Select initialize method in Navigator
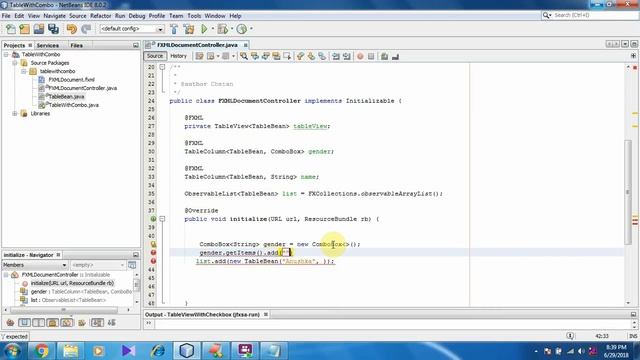 click(72, 283)
